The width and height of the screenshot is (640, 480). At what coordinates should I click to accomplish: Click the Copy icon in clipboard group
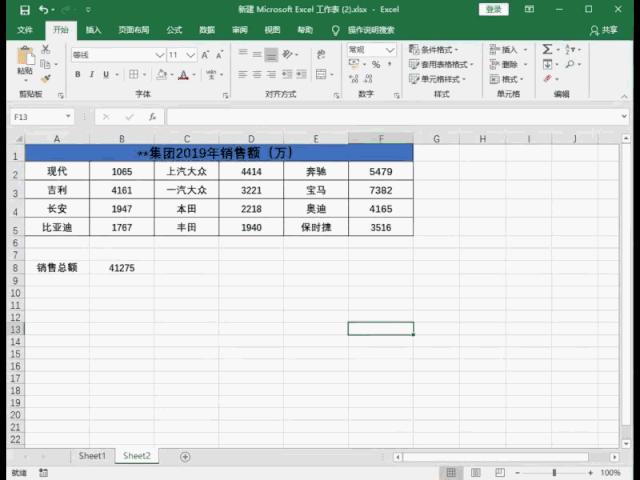pyautogui.click(x=45, y=64)
